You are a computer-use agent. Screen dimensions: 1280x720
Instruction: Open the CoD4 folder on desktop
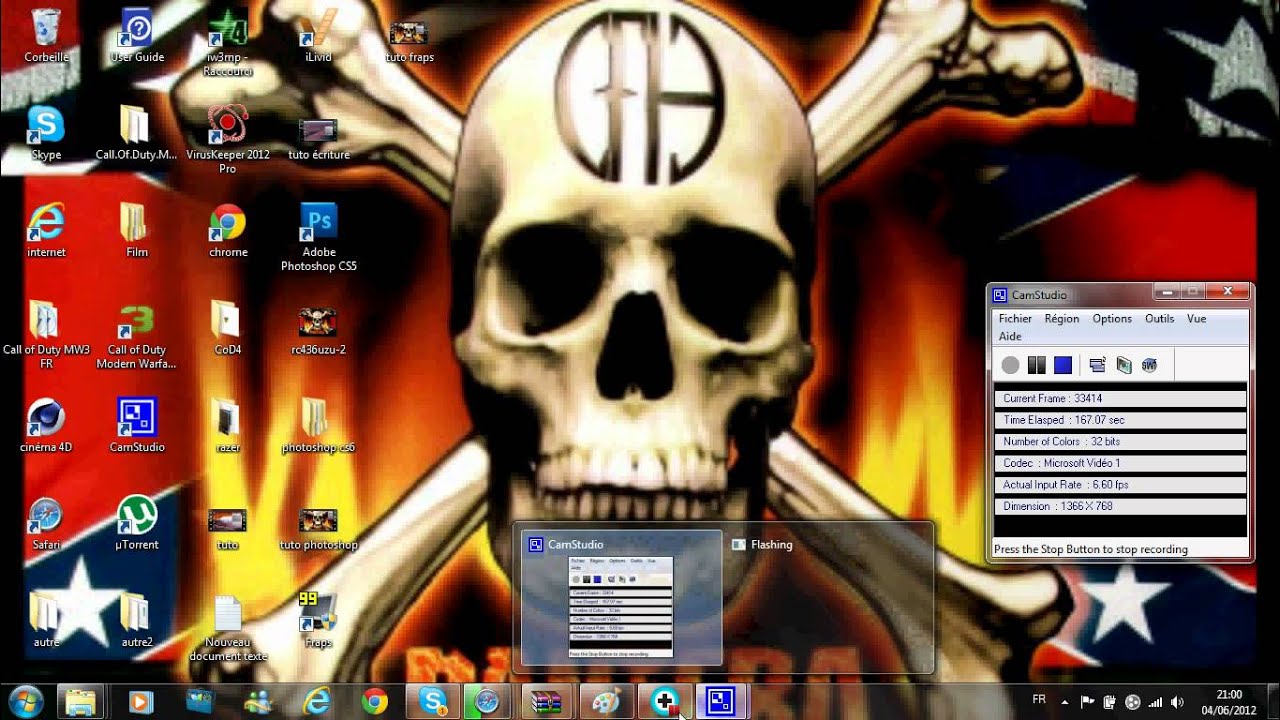(228, 328)
